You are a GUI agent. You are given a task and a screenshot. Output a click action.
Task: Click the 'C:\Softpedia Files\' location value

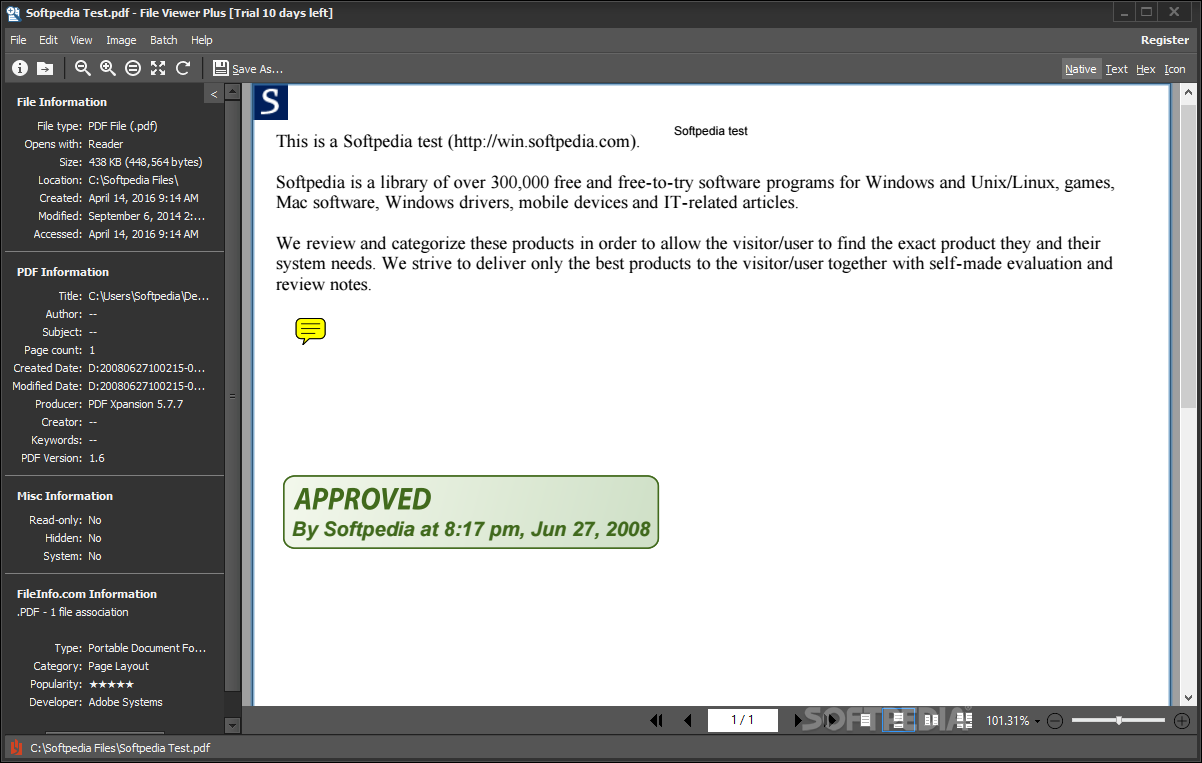click(x=133, y=180)
